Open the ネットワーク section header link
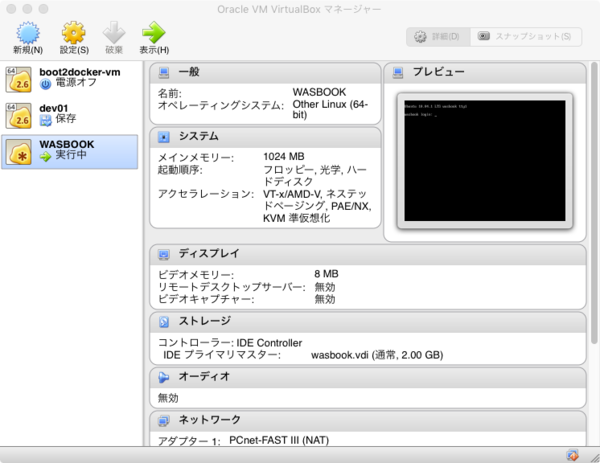600x463 pixels. [x=210, y=420]
